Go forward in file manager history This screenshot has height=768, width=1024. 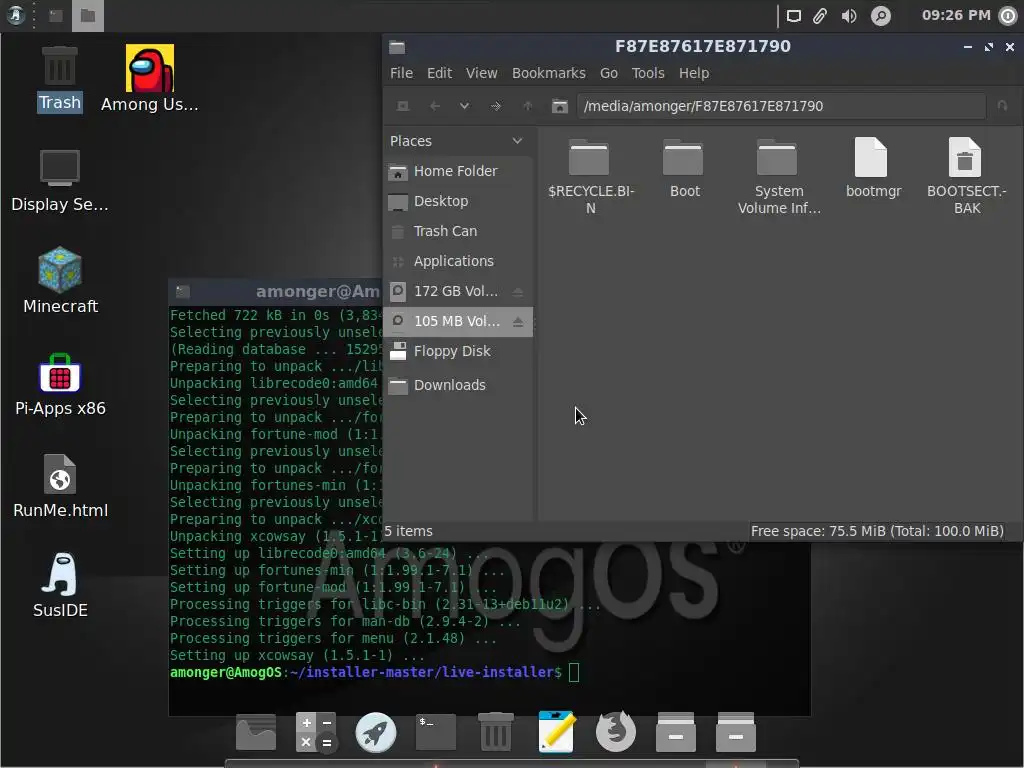pos(496,106)
